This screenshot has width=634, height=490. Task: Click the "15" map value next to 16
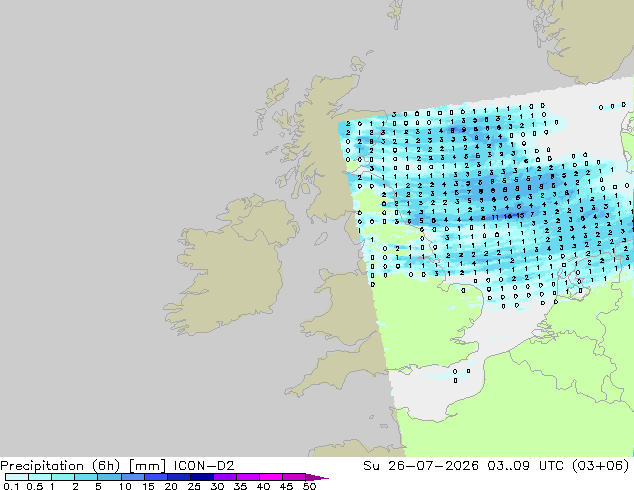click(521, 215)
